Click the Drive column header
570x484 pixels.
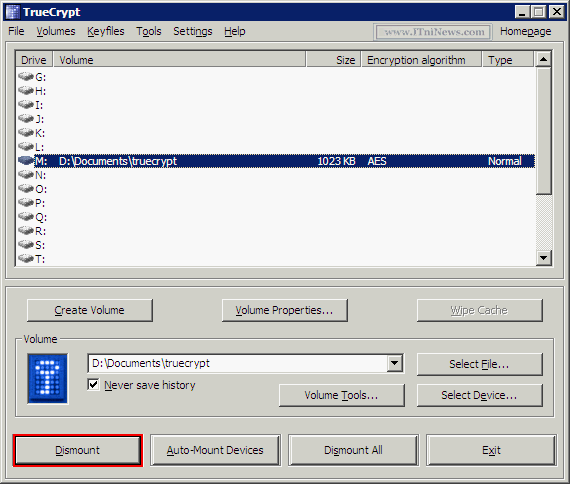coord(35,60)
